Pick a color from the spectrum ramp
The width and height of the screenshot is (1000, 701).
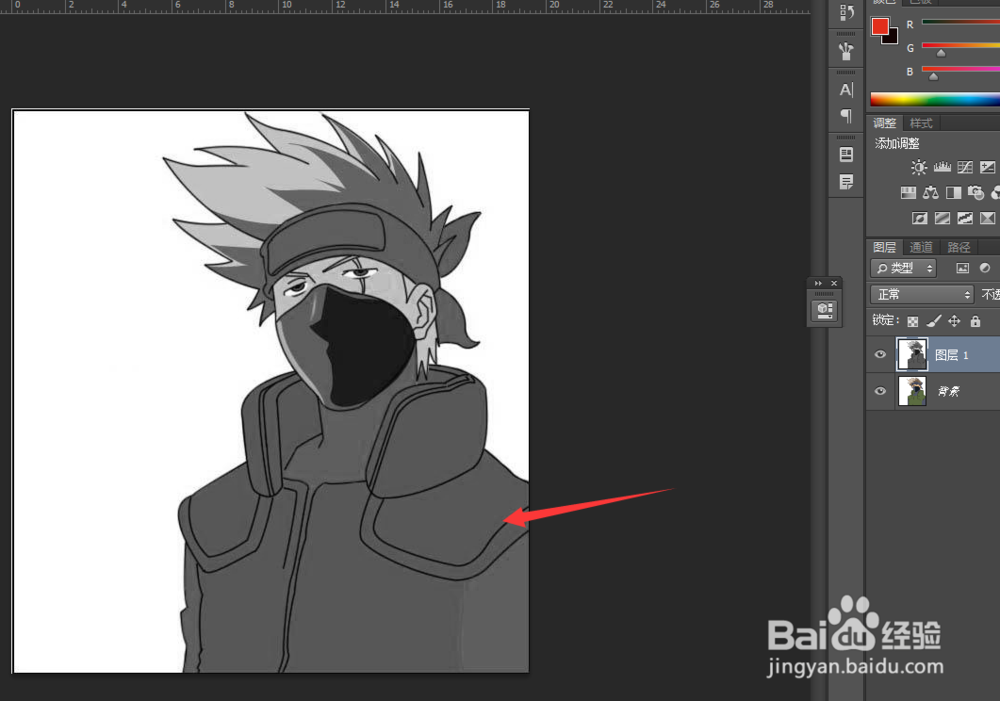(935, 100)
